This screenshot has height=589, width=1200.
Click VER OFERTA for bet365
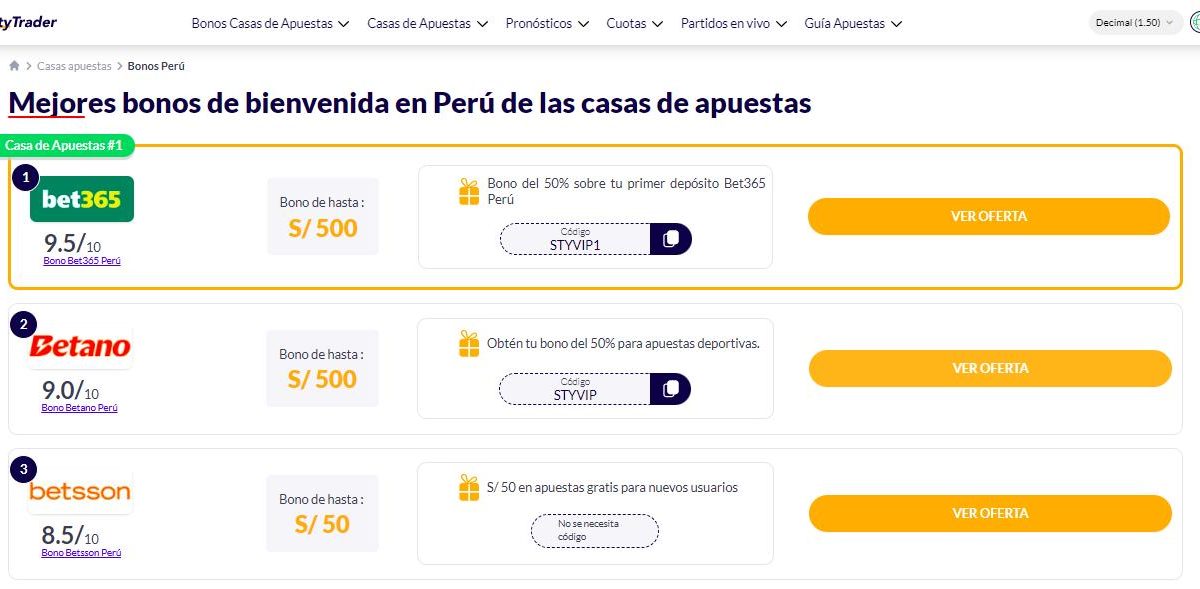pos(988,216)
